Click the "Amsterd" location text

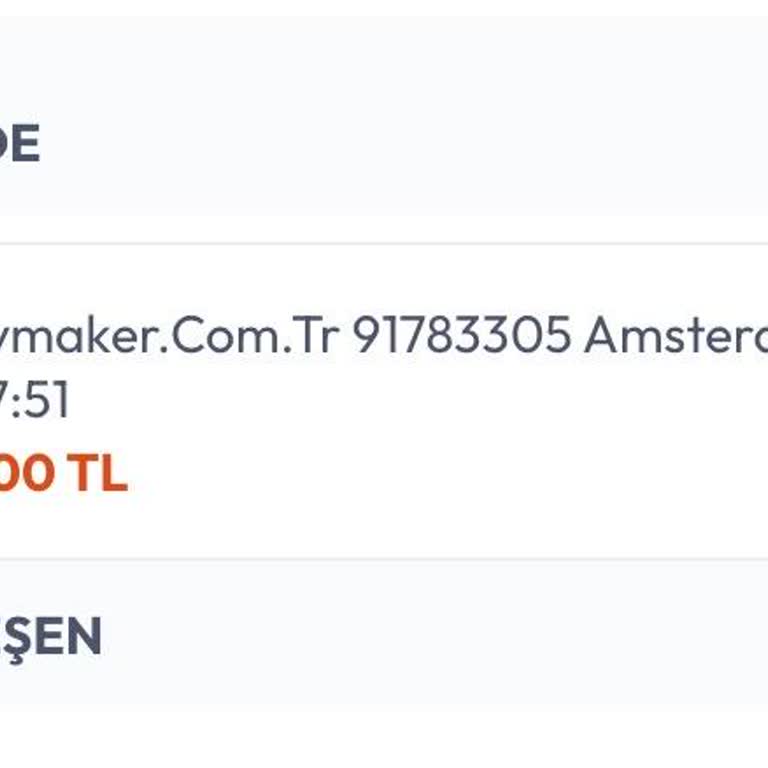coord(676,336)
